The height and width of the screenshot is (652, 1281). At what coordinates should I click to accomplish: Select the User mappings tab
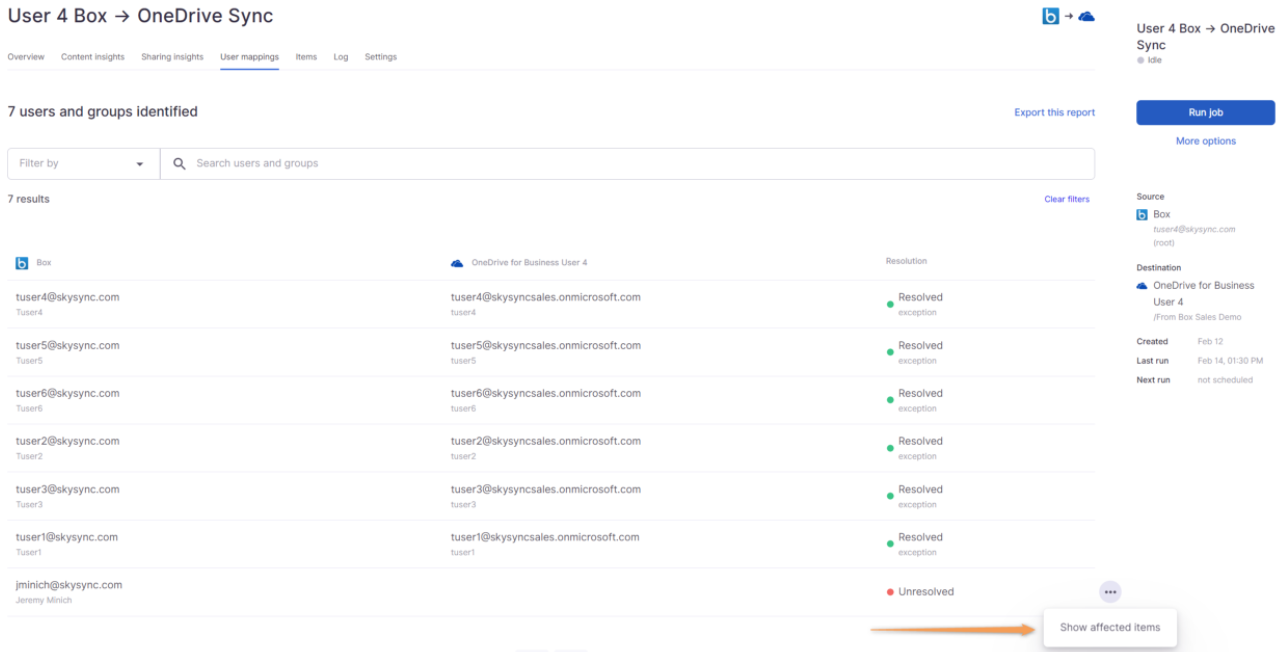click(249, 57)
